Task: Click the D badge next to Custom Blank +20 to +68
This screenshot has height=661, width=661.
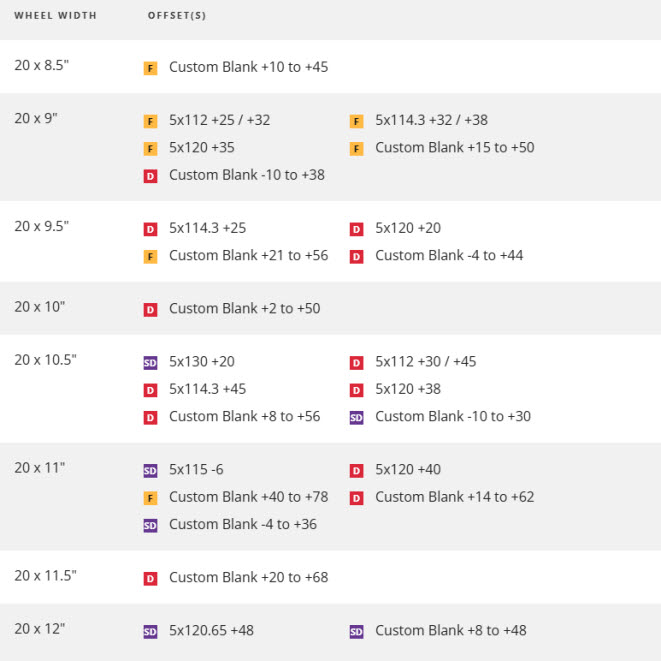Action: (151, 578)
